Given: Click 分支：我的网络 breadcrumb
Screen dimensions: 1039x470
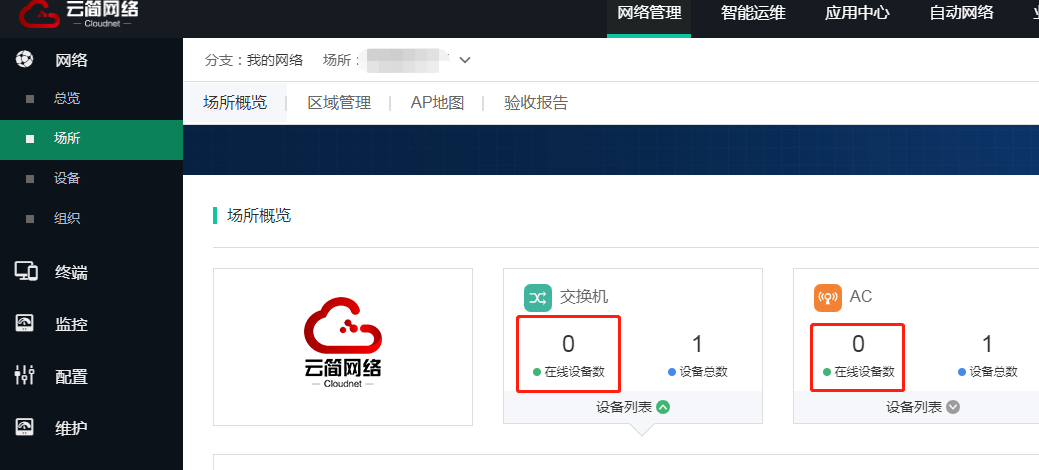Looking at the screenshot, I should click(x=254, y=60).
